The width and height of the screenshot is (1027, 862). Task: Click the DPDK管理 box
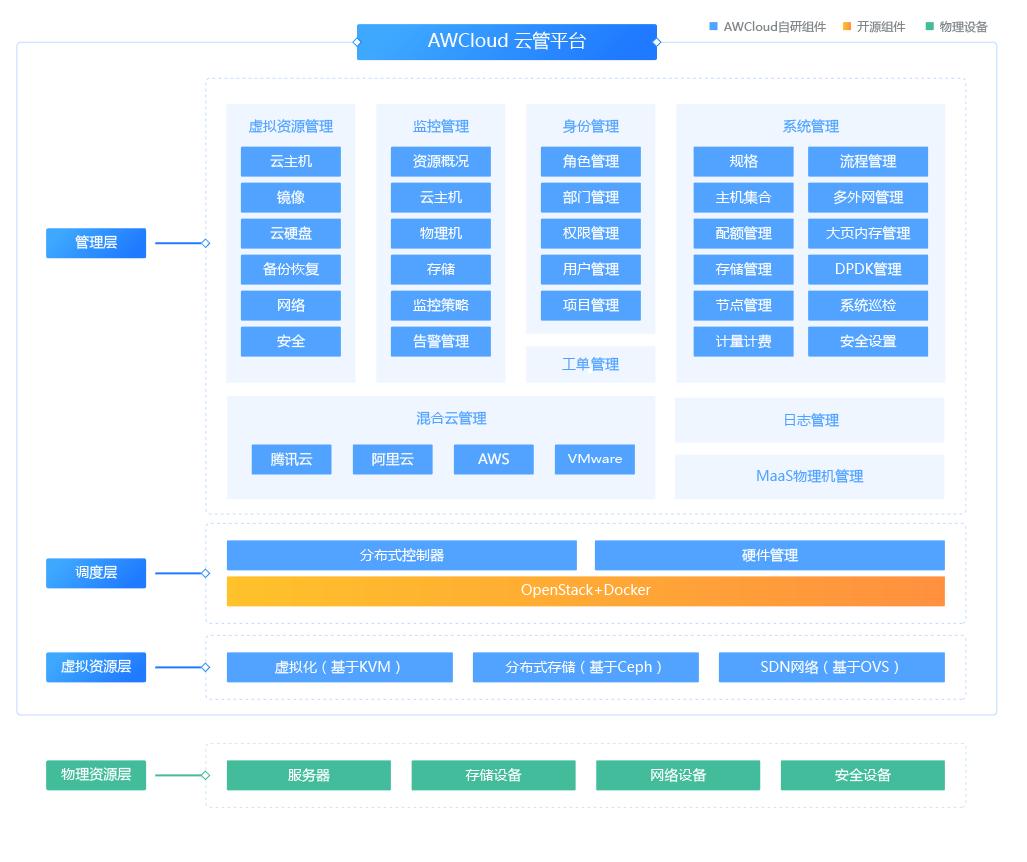pos(867,269)
